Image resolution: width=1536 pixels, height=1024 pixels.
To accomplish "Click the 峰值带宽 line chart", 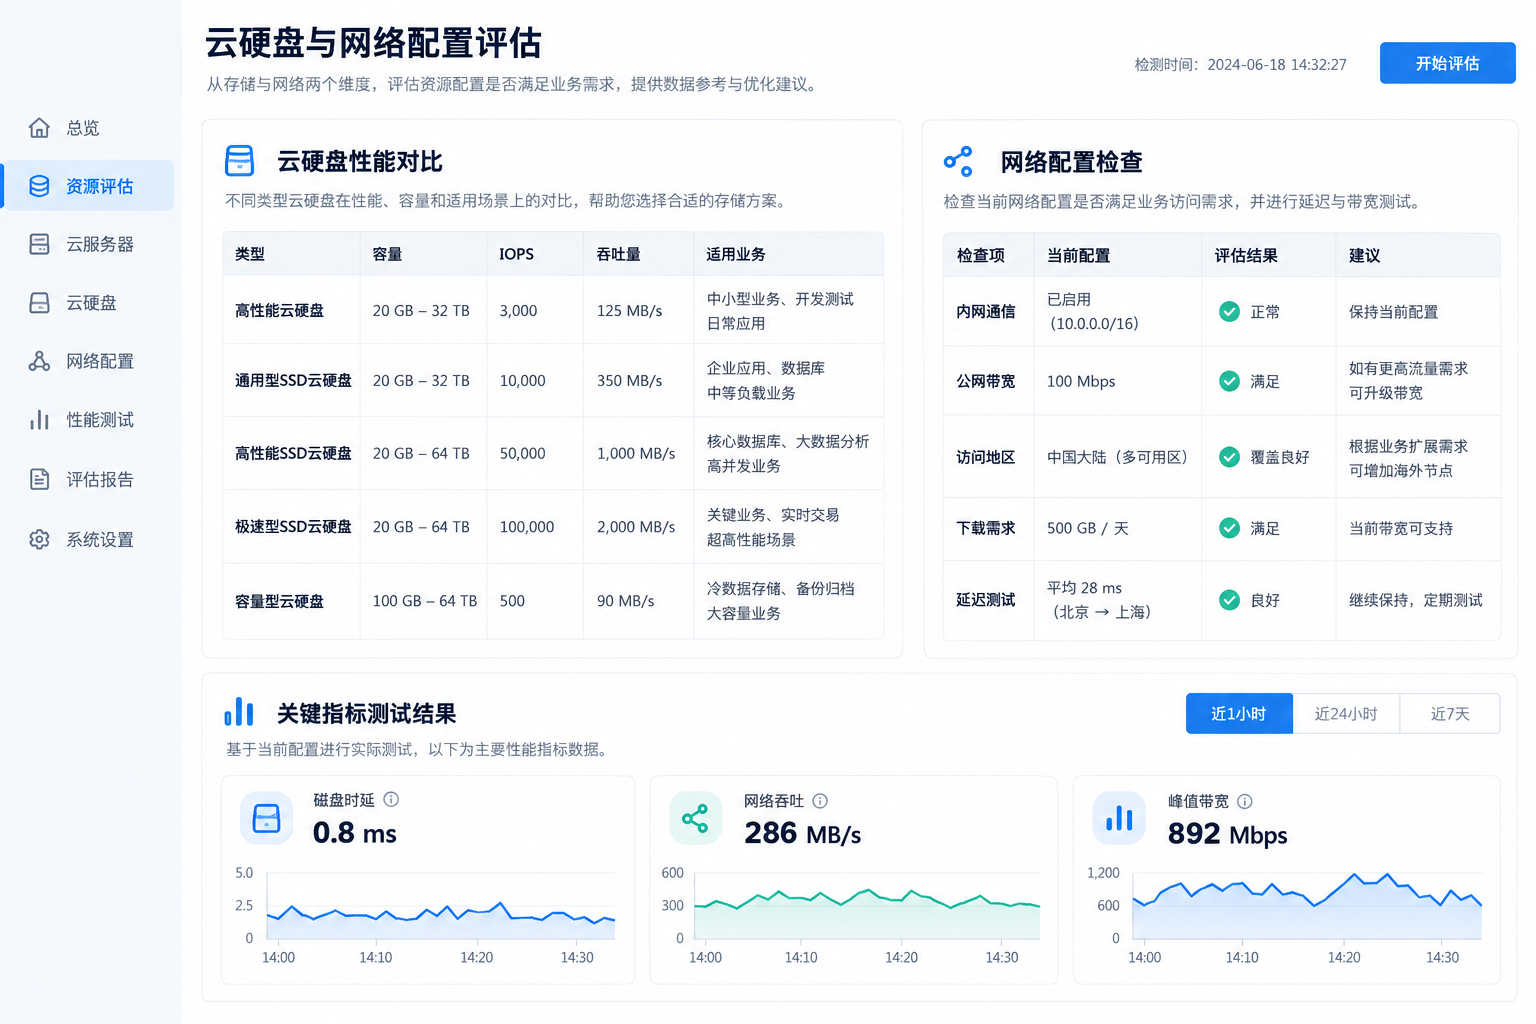I will 1307,906.
